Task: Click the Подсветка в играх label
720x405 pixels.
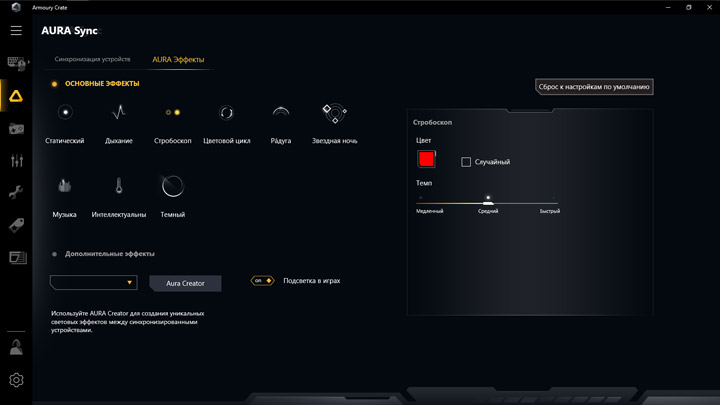Action: click(312, 281)
